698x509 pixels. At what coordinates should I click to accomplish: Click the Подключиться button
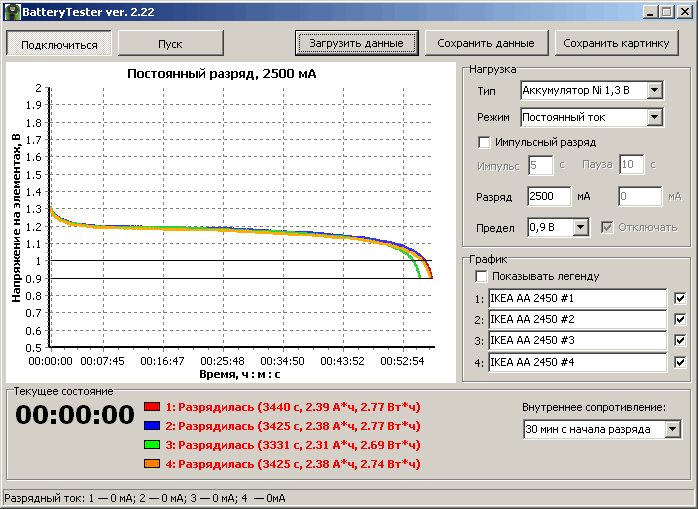(x=59, y=44)
